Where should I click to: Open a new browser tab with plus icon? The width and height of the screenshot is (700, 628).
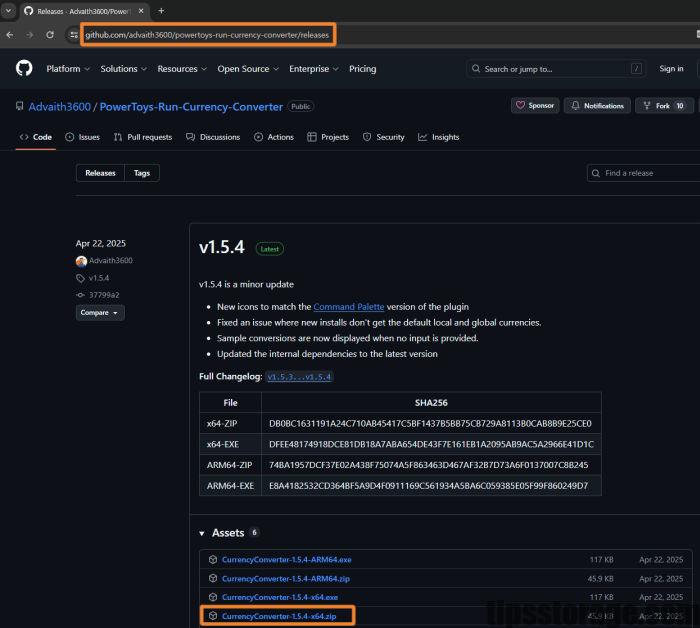click(x=161, y=10)
